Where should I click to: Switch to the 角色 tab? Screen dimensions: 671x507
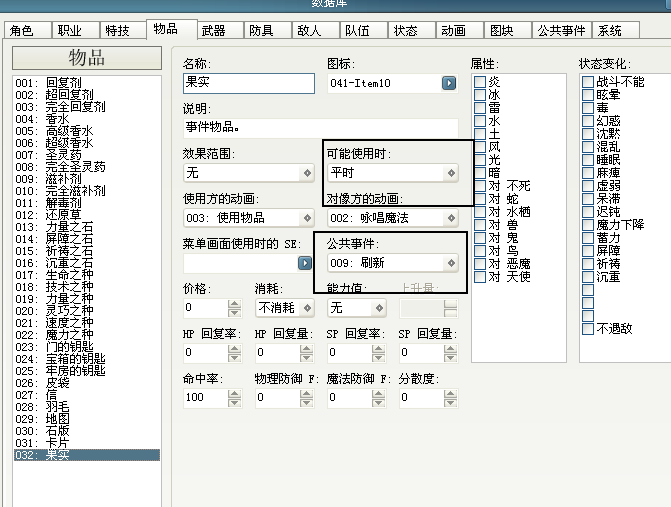tap(28, 30)
